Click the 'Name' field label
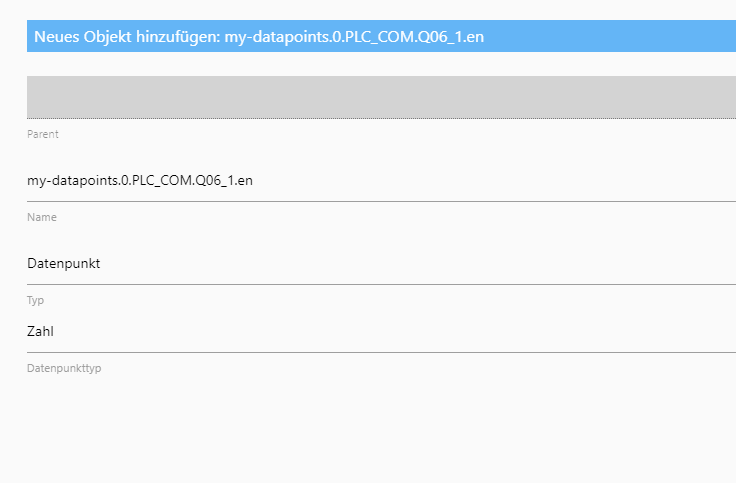The width and height of the screenshot is (736, 483). [x=42, y=217]
